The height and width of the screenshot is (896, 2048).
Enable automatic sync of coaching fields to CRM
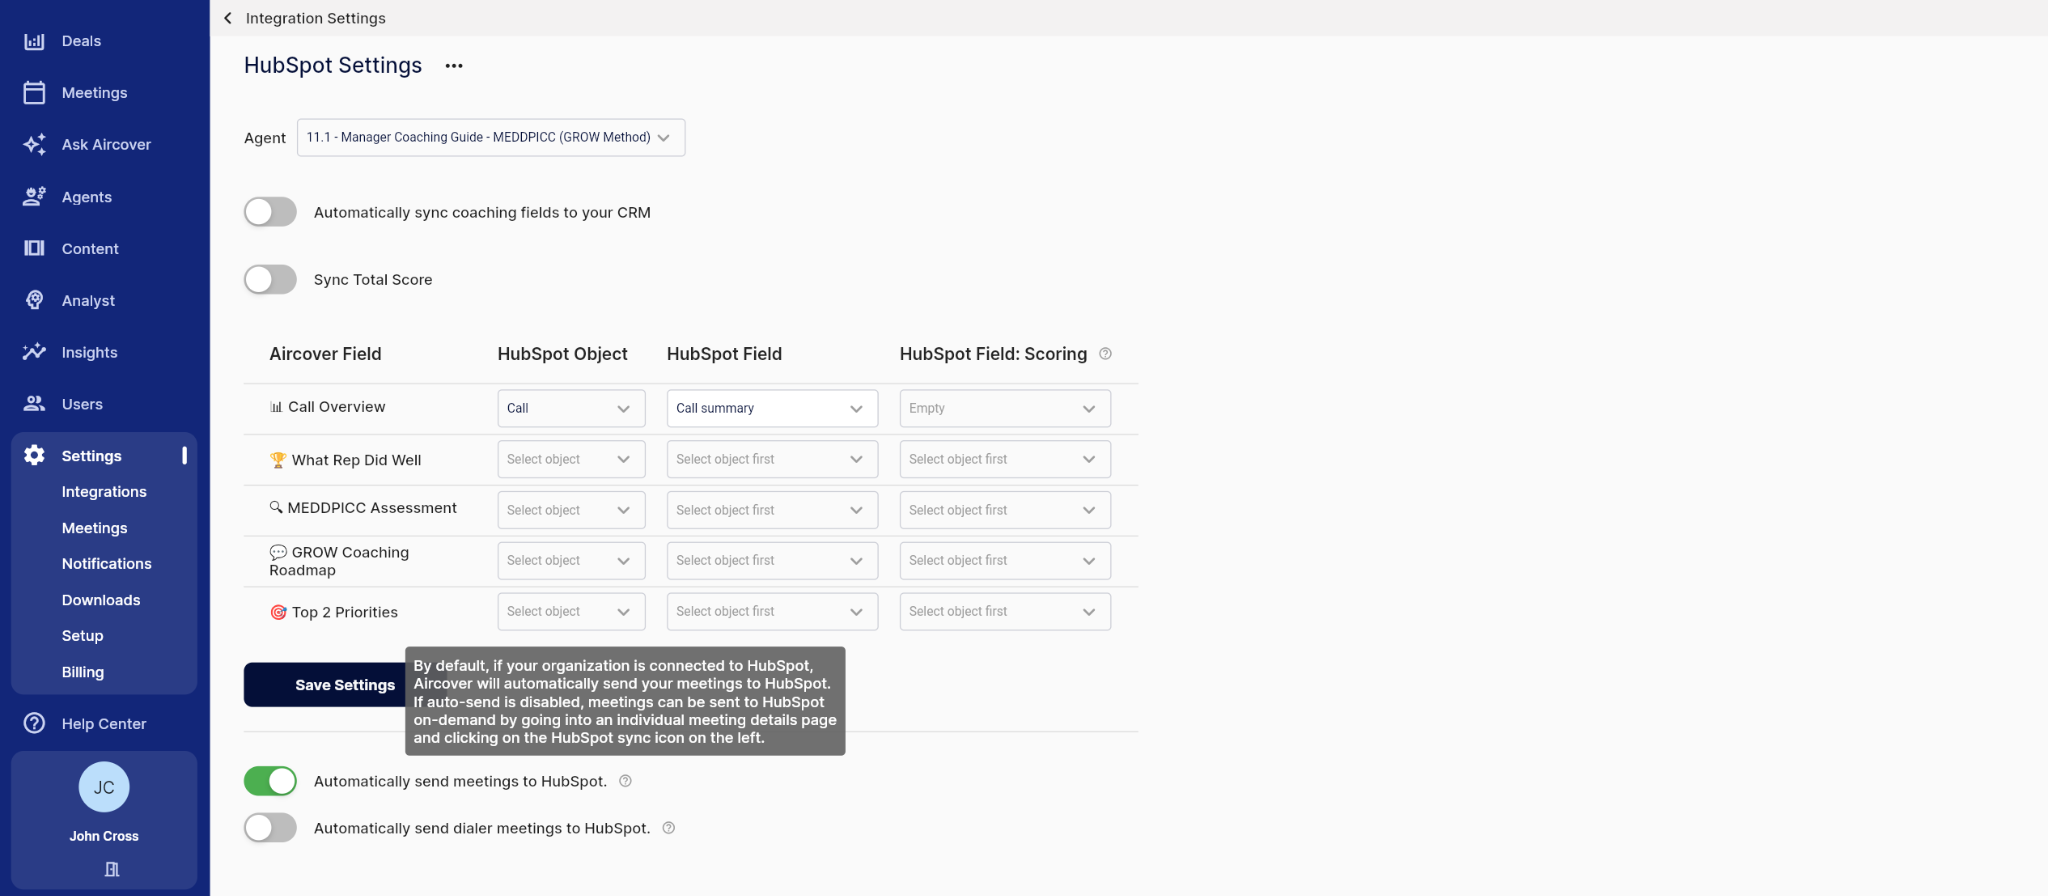270,212
